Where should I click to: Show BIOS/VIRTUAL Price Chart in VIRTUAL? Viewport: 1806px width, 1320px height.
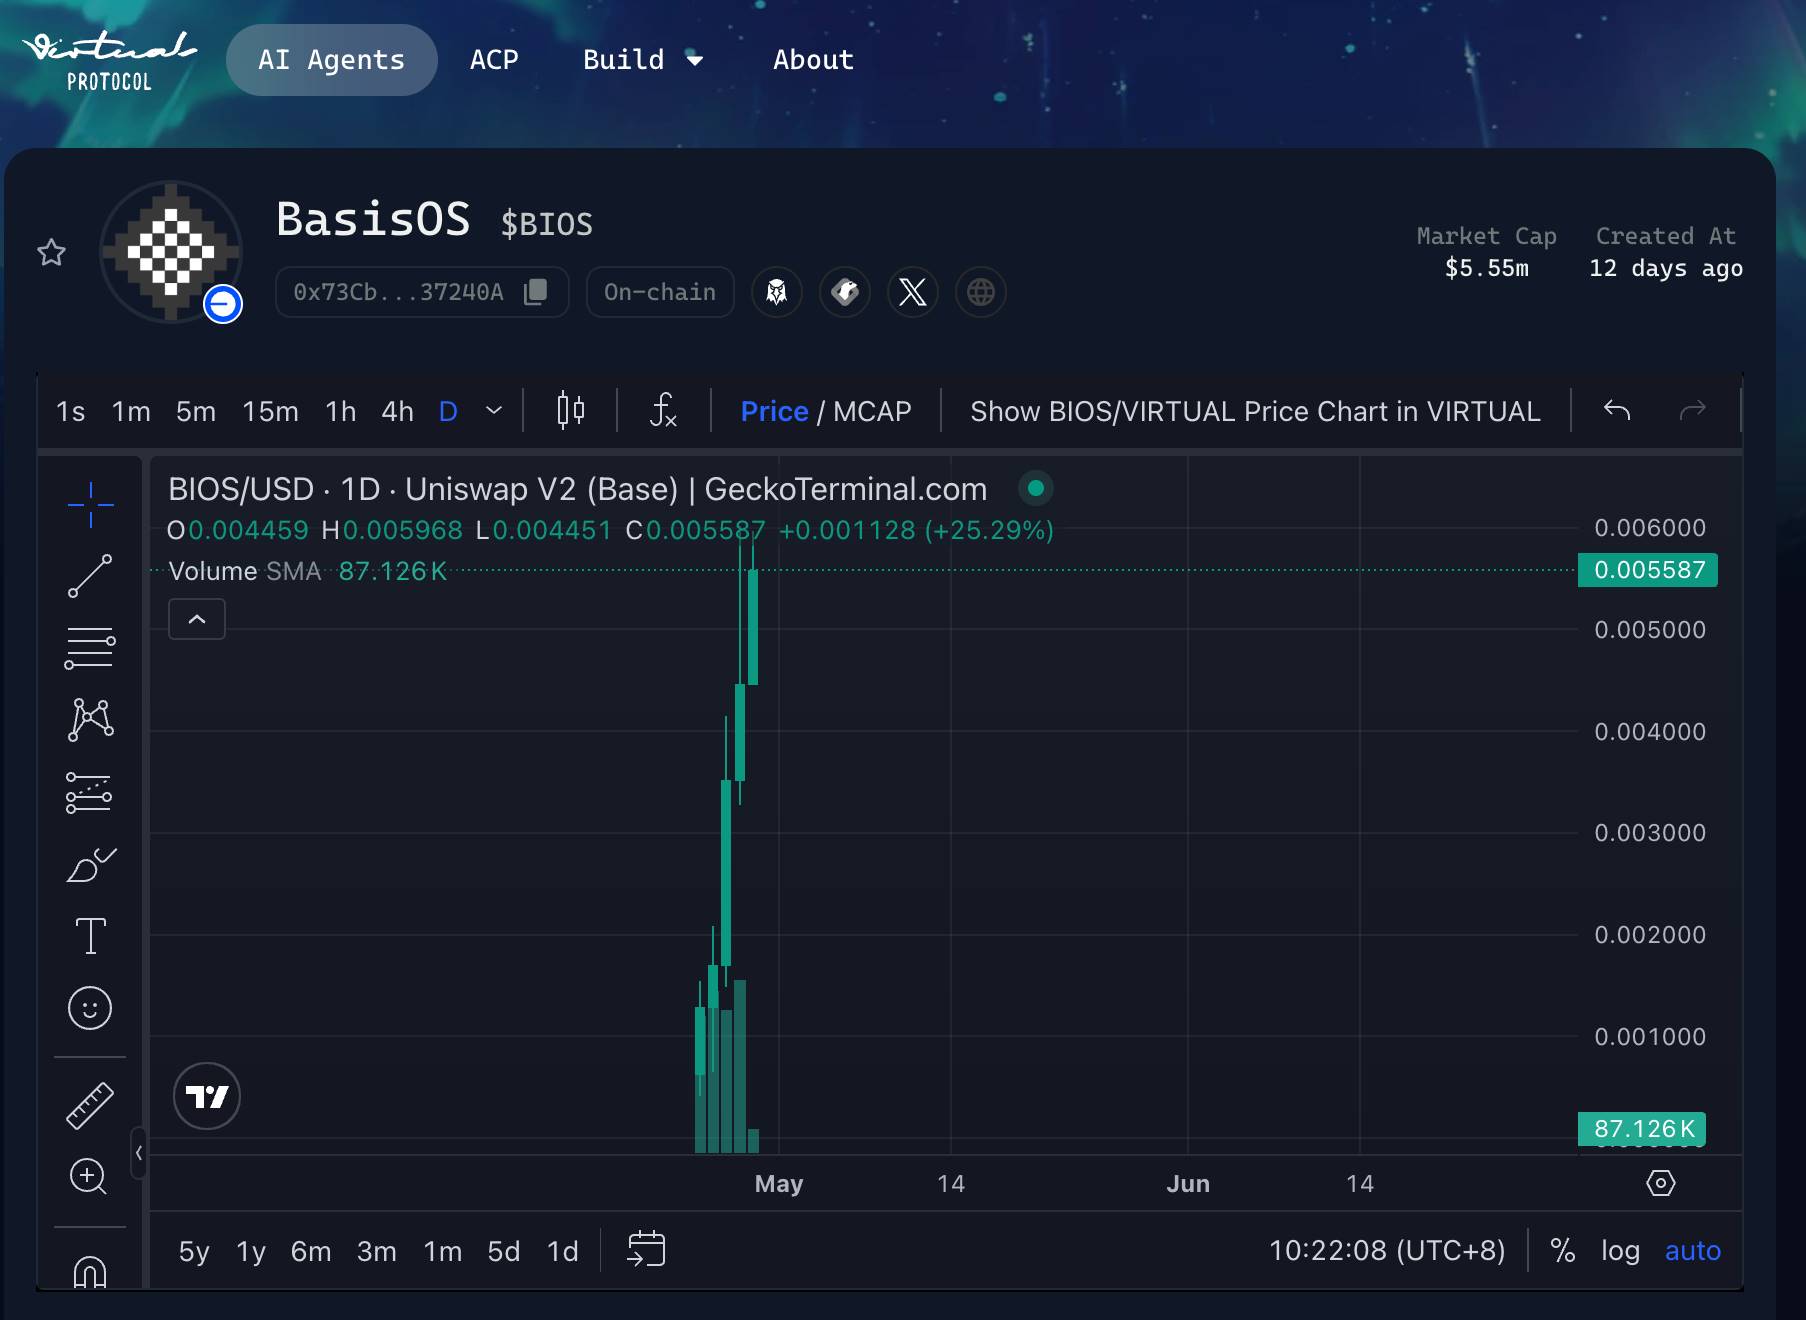click(1255, 410)
